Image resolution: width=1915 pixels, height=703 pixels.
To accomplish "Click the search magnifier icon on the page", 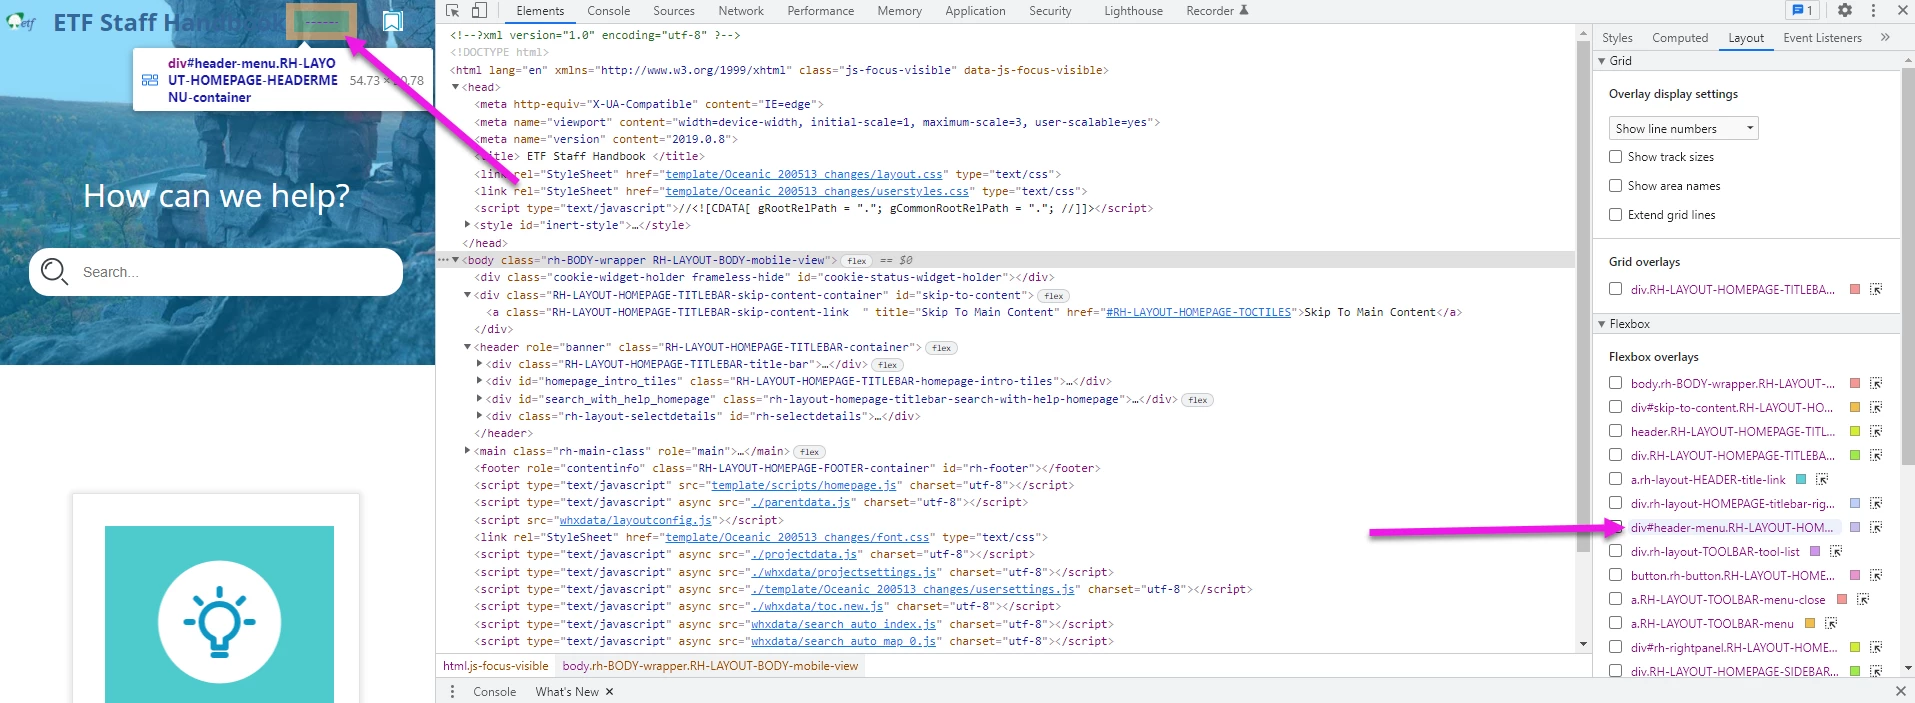I will pos(54,271).
